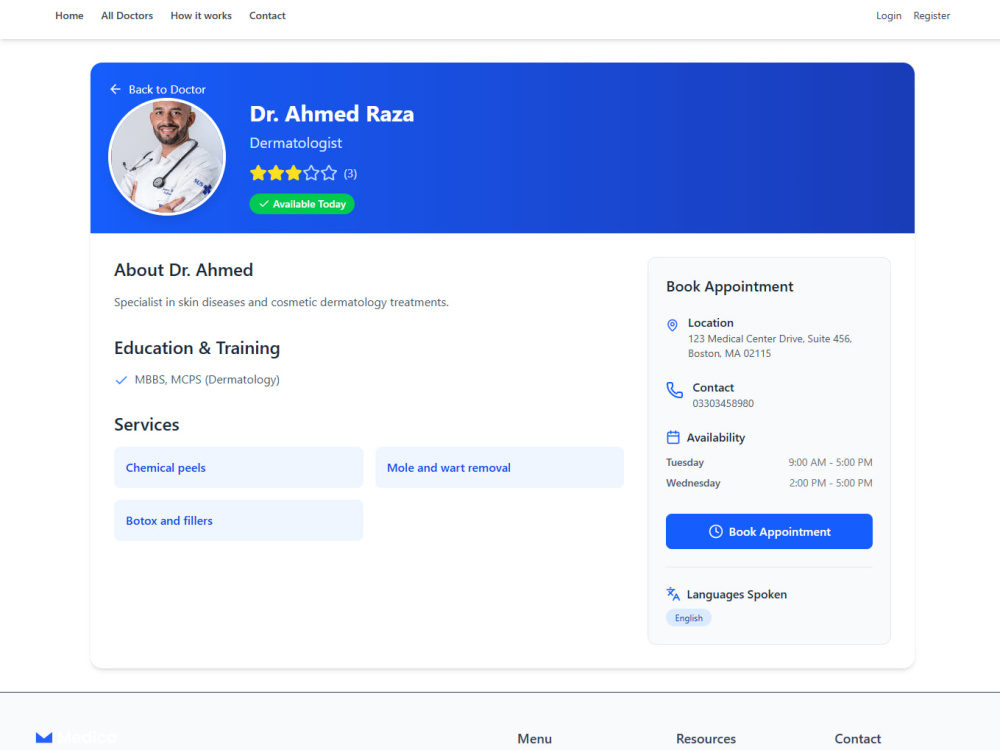This screenshot has width=1000, height=750.
Task: Click the calendar icon next to Availability
Action: (673, 438)
